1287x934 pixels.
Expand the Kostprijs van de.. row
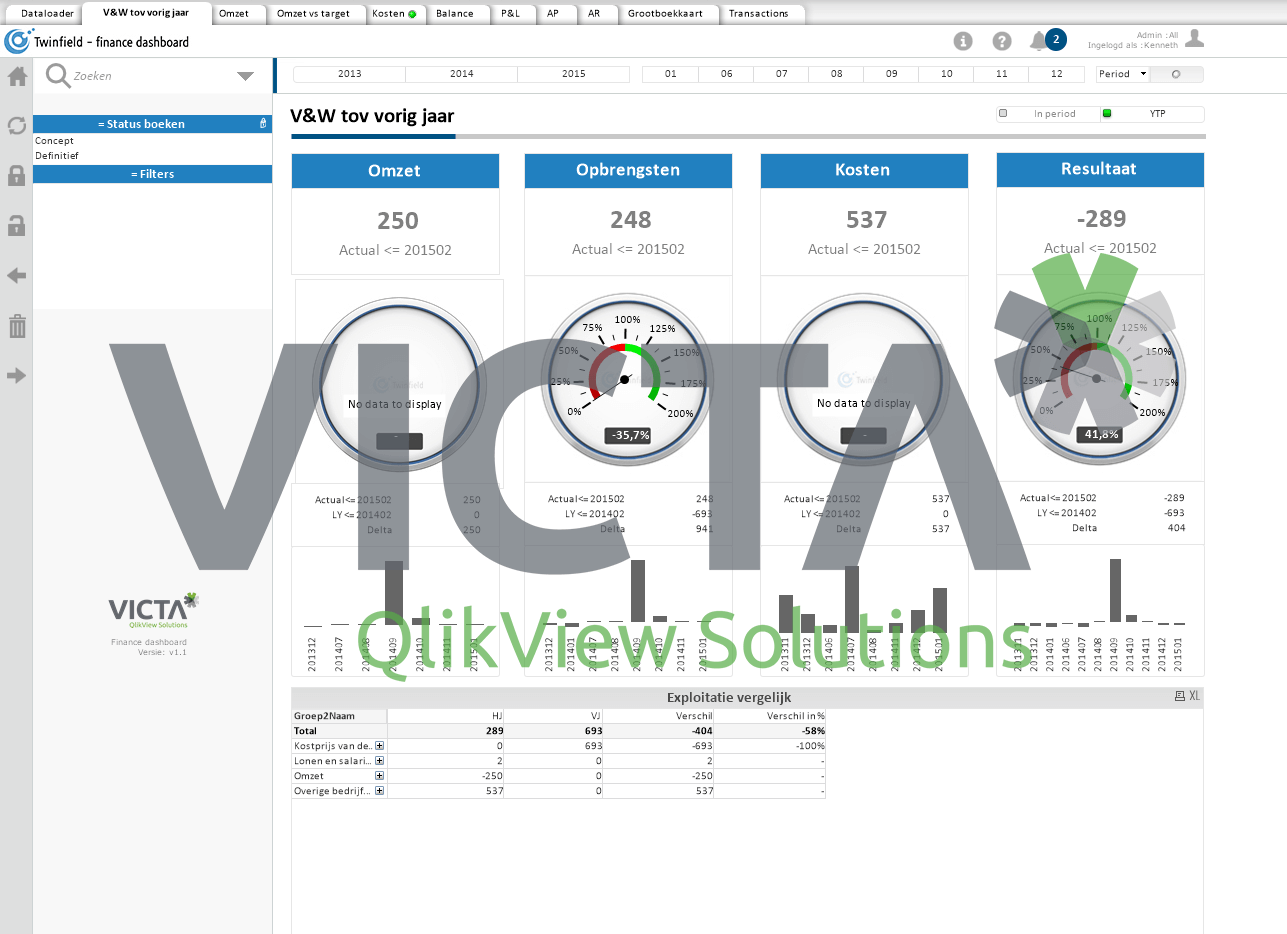point(380,746)
